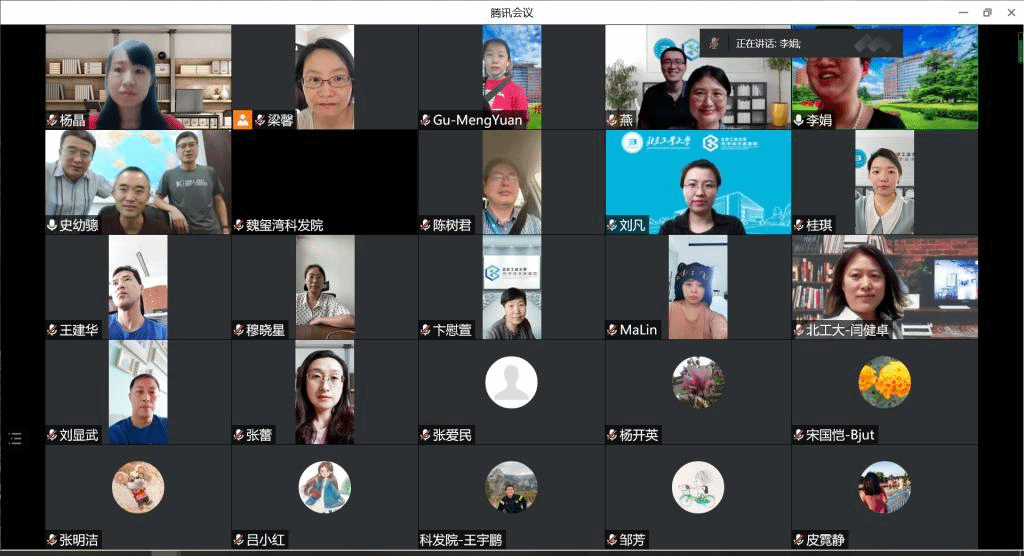Click the muted mic icon next to 皮霓静

[798, 540]
